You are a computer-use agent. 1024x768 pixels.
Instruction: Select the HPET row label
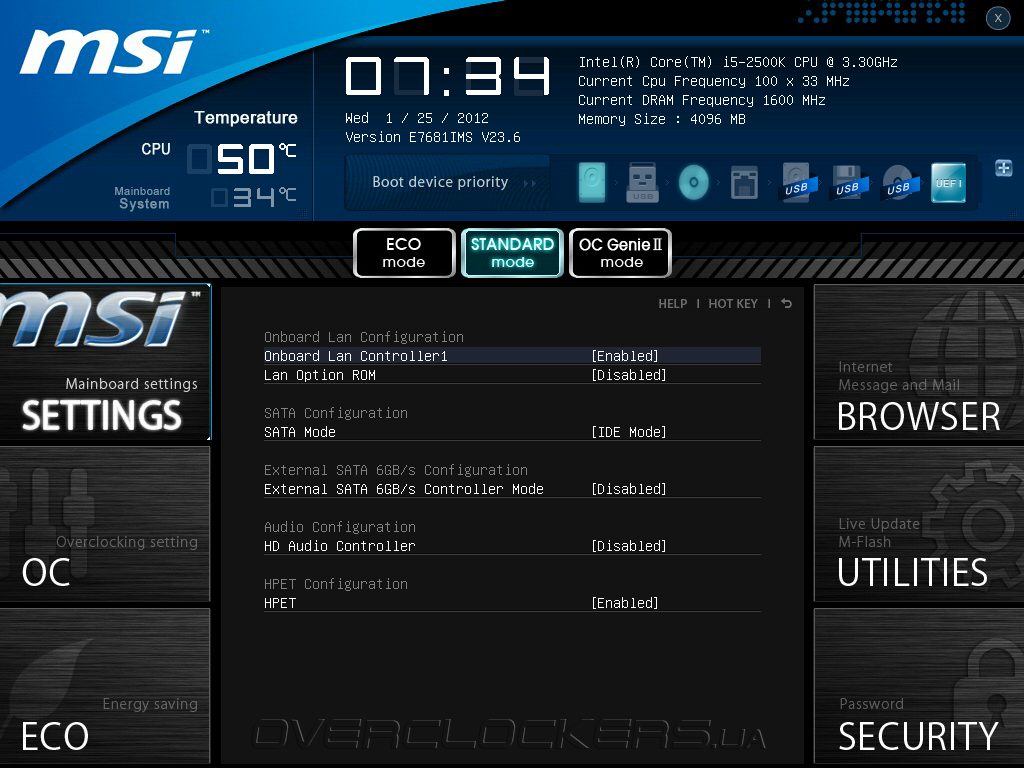(280, 603)
